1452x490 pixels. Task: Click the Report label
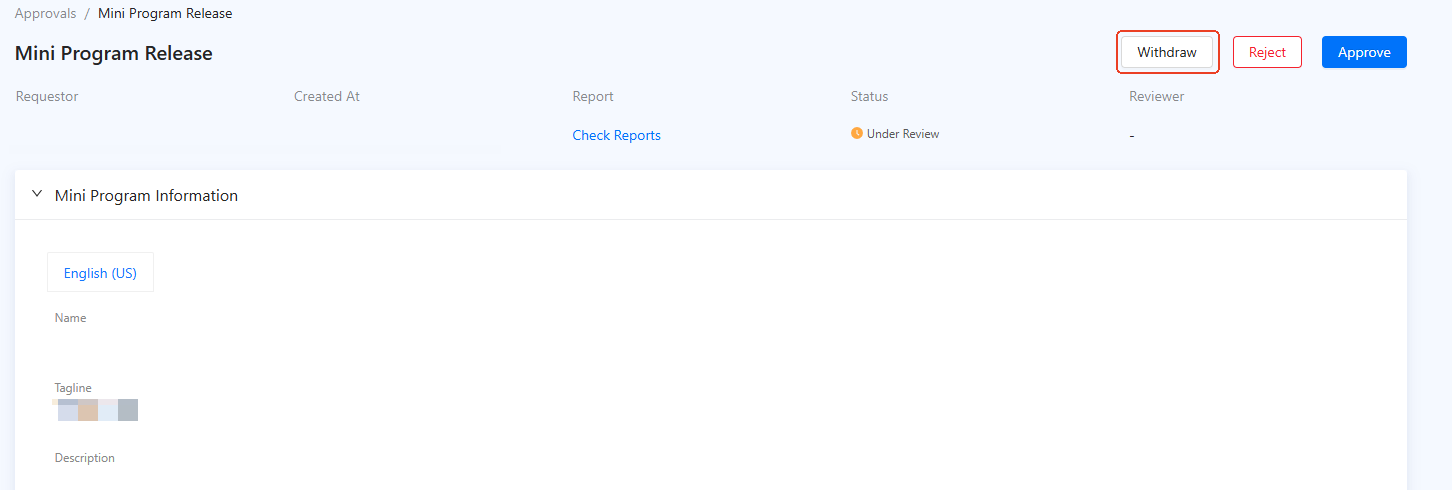click(x=593, y=97)
